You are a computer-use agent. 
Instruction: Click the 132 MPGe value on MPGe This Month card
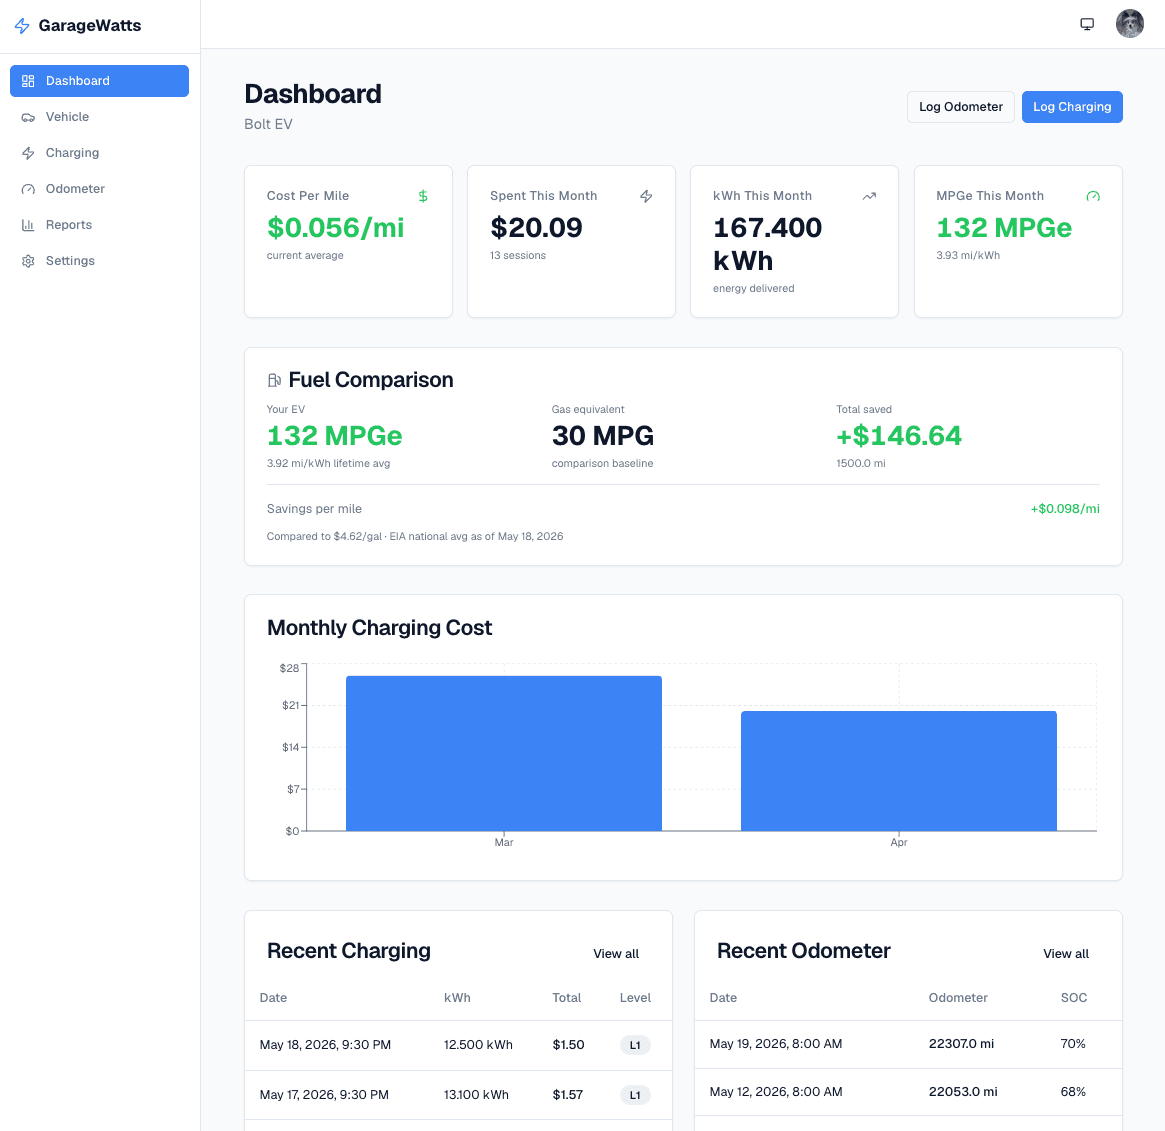click(x=1004, y=227)
